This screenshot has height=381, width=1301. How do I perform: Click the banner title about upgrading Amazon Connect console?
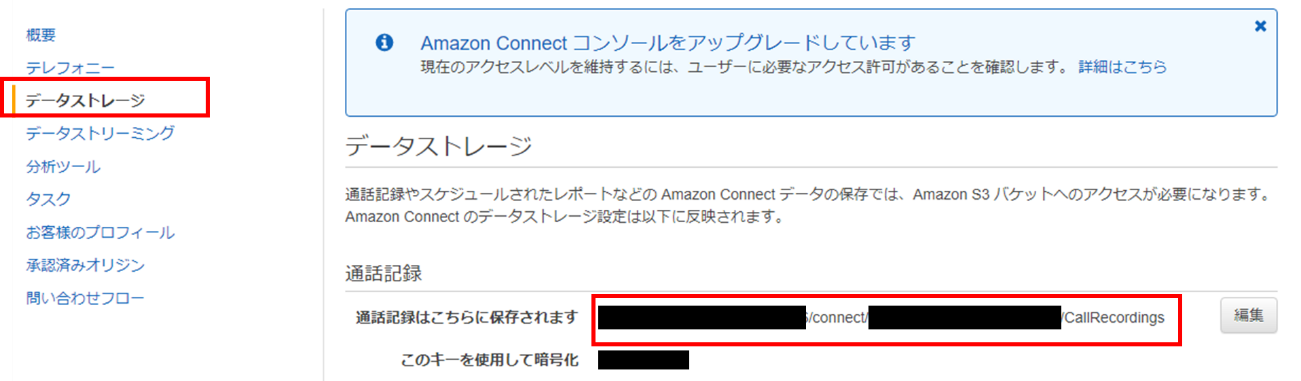pos(668,43)
